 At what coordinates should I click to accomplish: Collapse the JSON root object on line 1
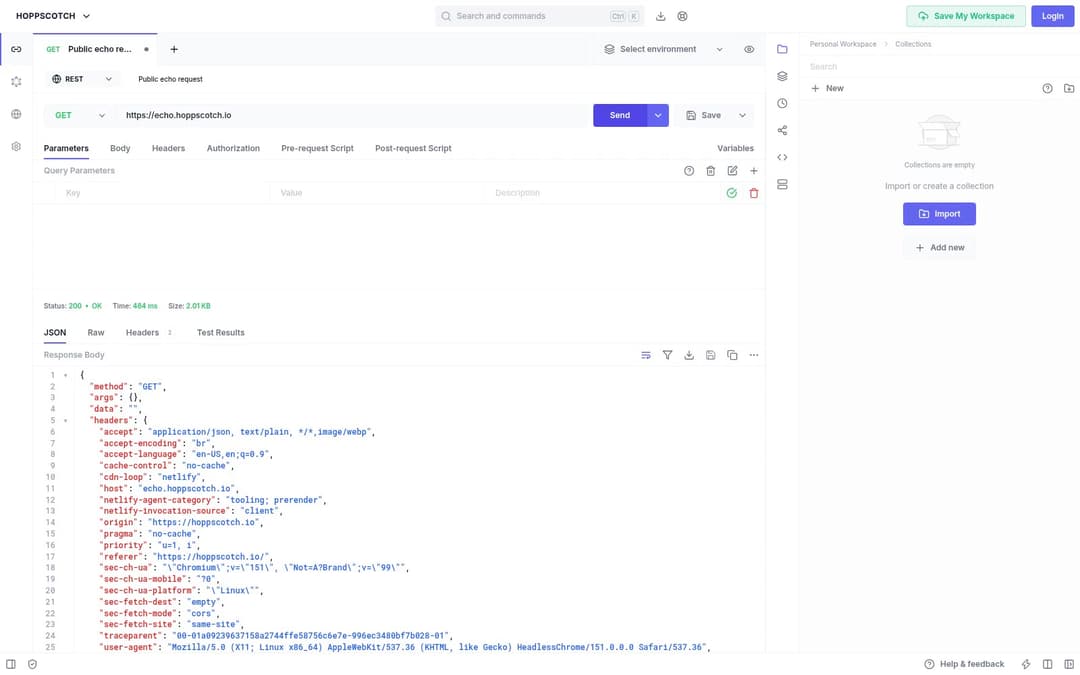pyautogui.click(x=65, y=375)
